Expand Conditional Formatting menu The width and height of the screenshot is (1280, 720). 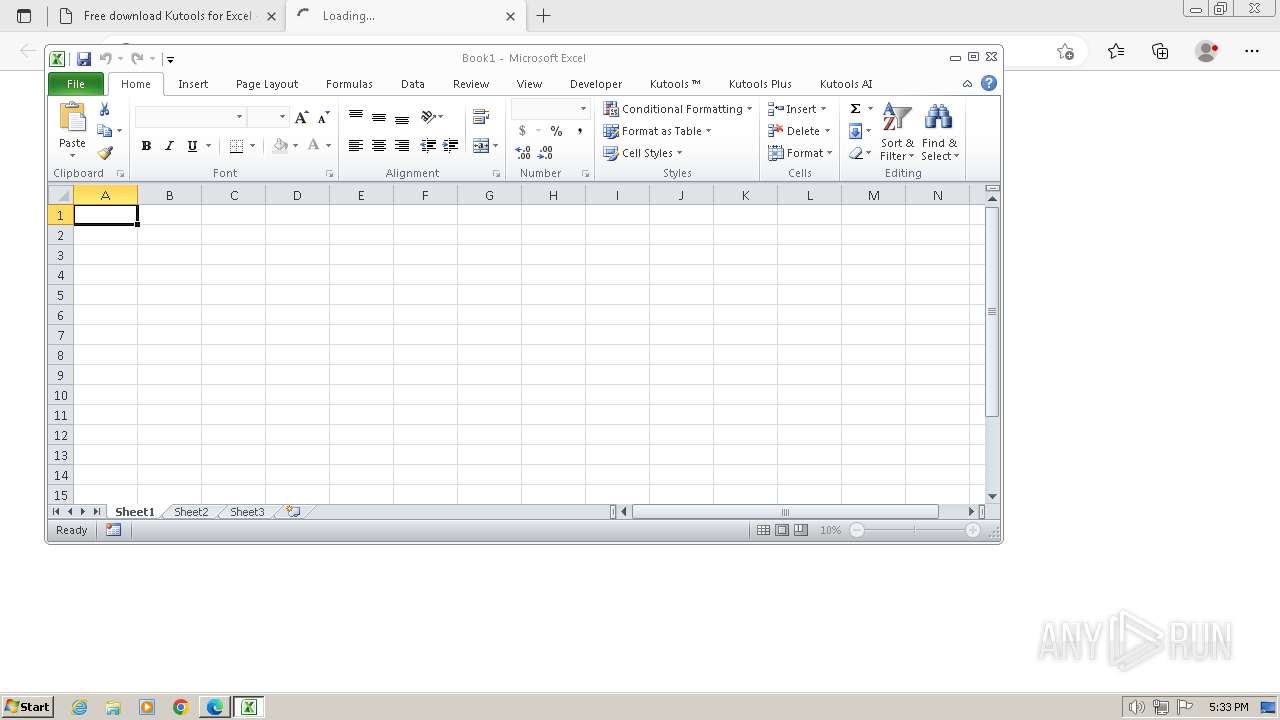click(678, 109)
